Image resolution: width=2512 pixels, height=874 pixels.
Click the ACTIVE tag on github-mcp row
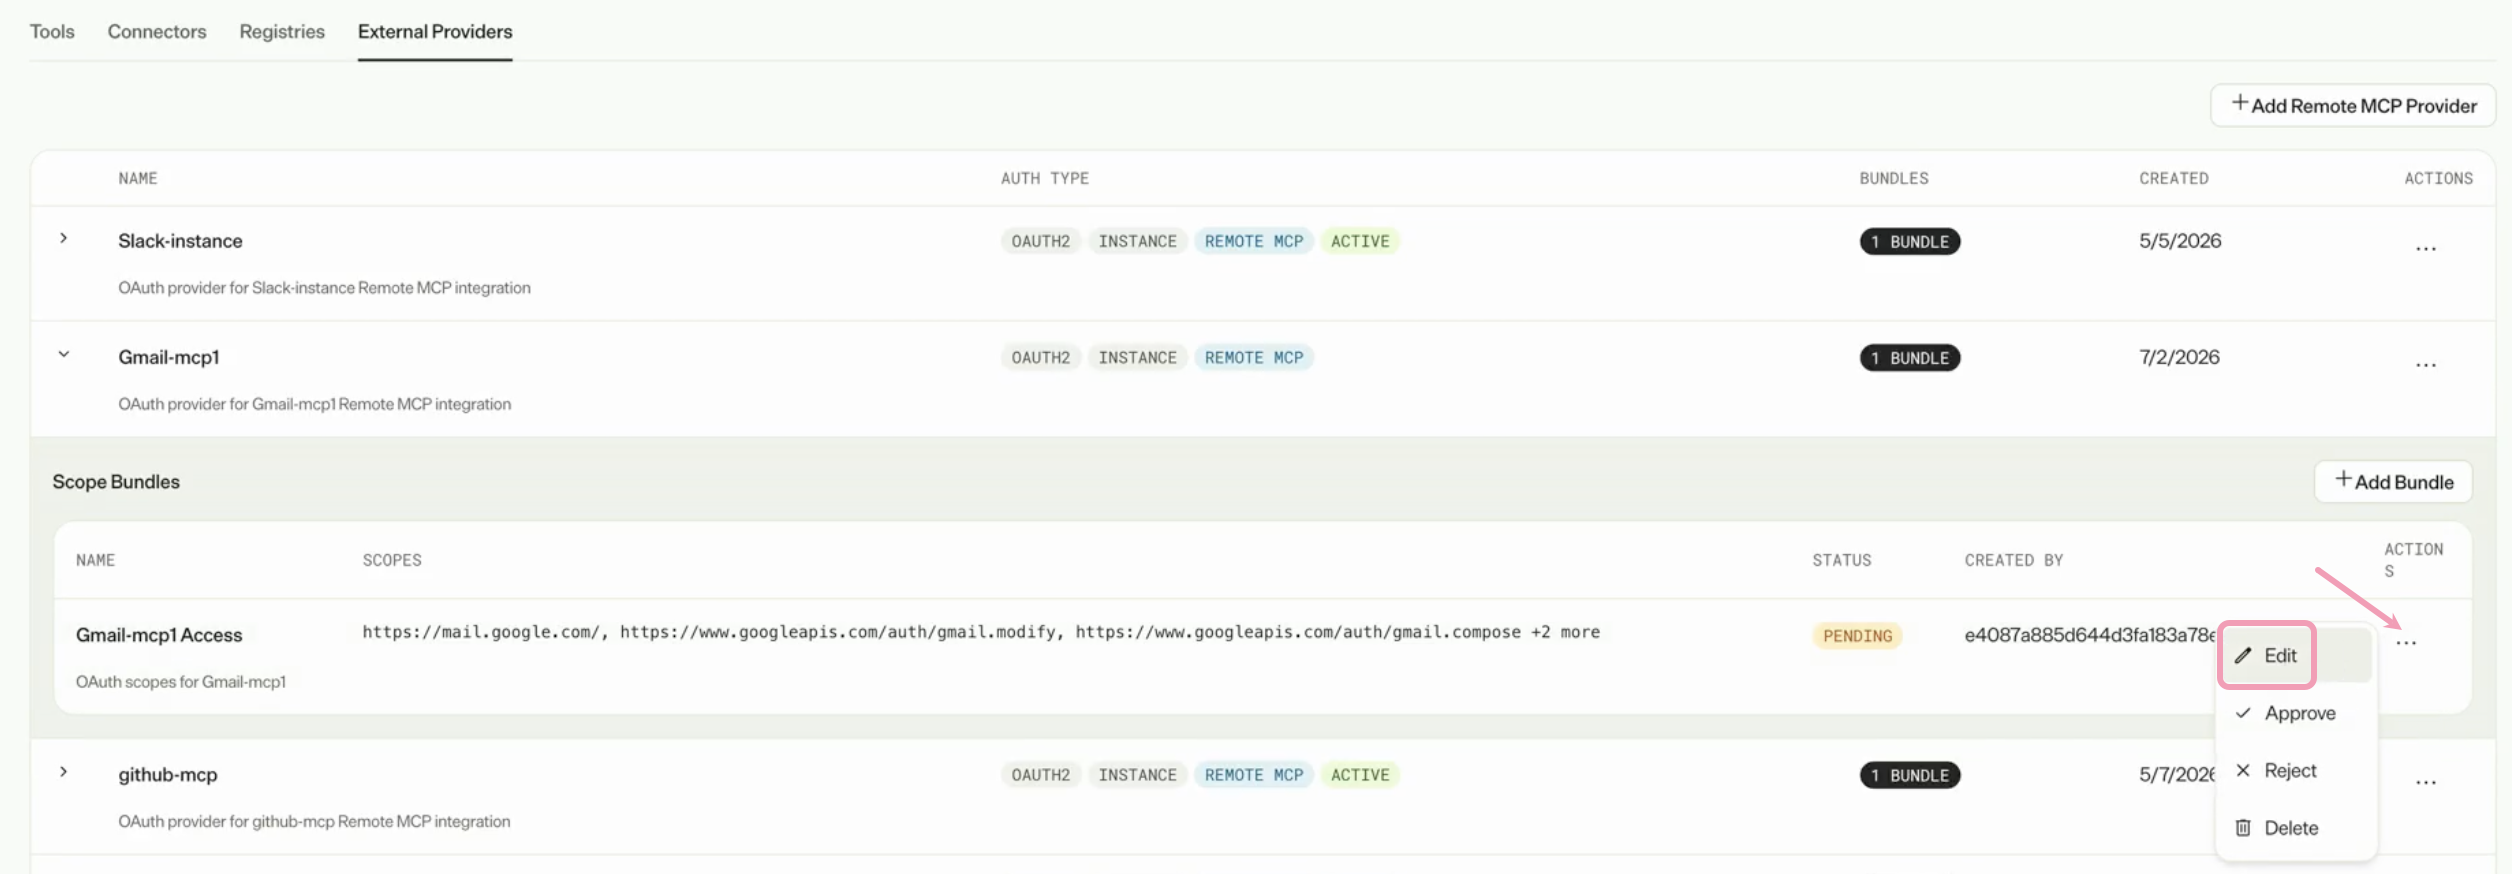click(1360, 775)
